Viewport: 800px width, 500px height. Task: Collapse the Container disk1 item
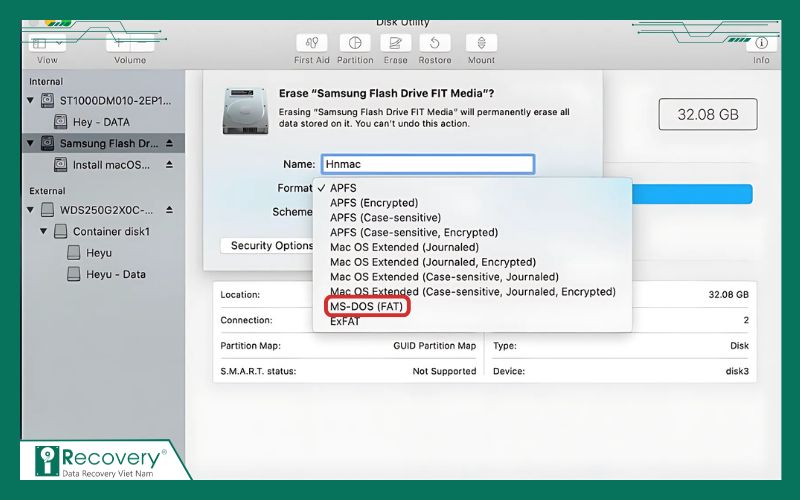pos(44,232)
